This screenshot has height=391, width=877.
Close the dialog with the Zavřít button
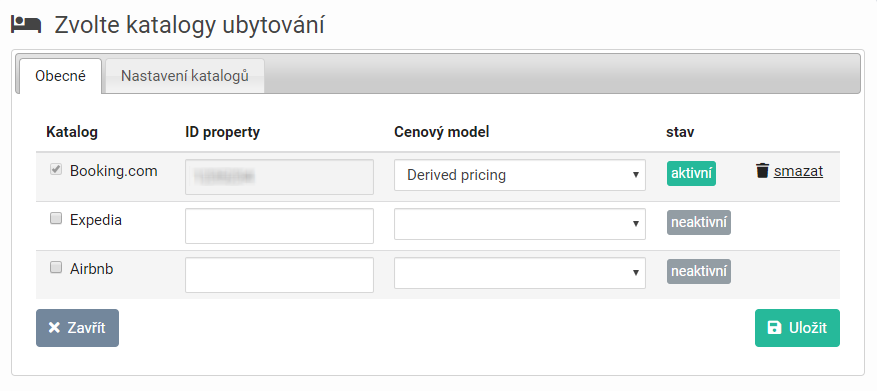click(77, 328)
